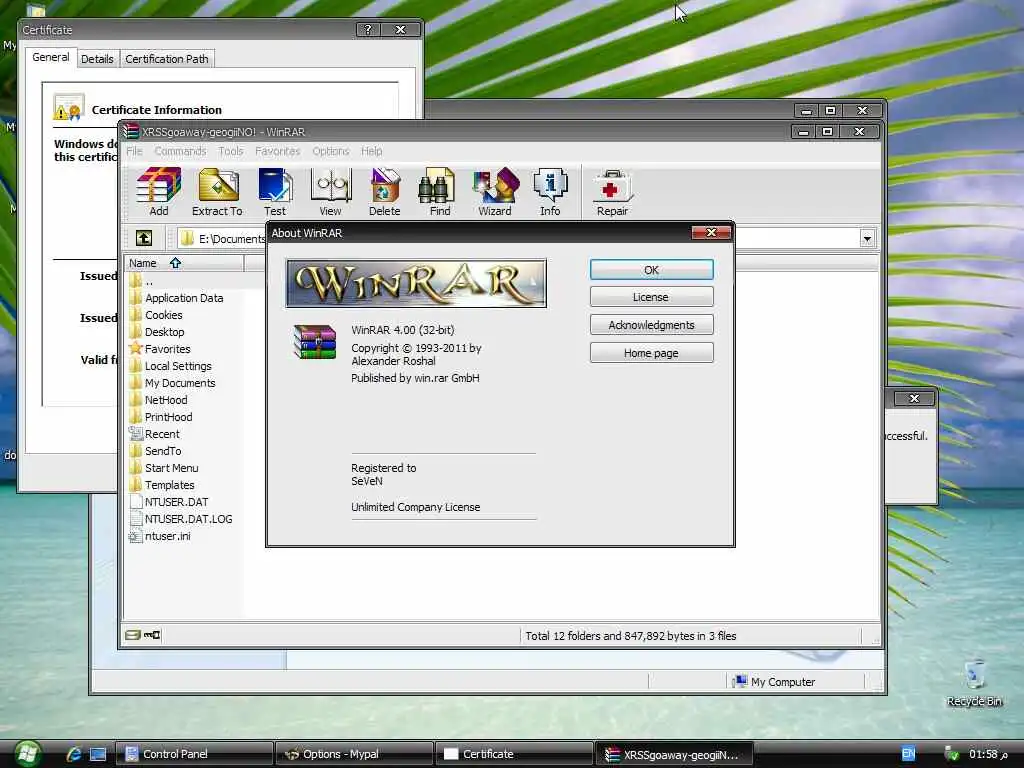The image size is (1024, 768).
Task: Switch to Options - Mypal taskbar button
Action: 354,754
